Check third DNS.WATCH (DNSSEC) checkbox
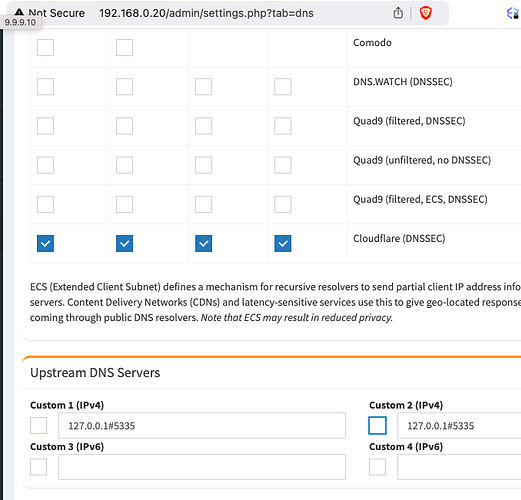This screenshot has height=500, width=521. pyautogui.click(x=203, y=87)
